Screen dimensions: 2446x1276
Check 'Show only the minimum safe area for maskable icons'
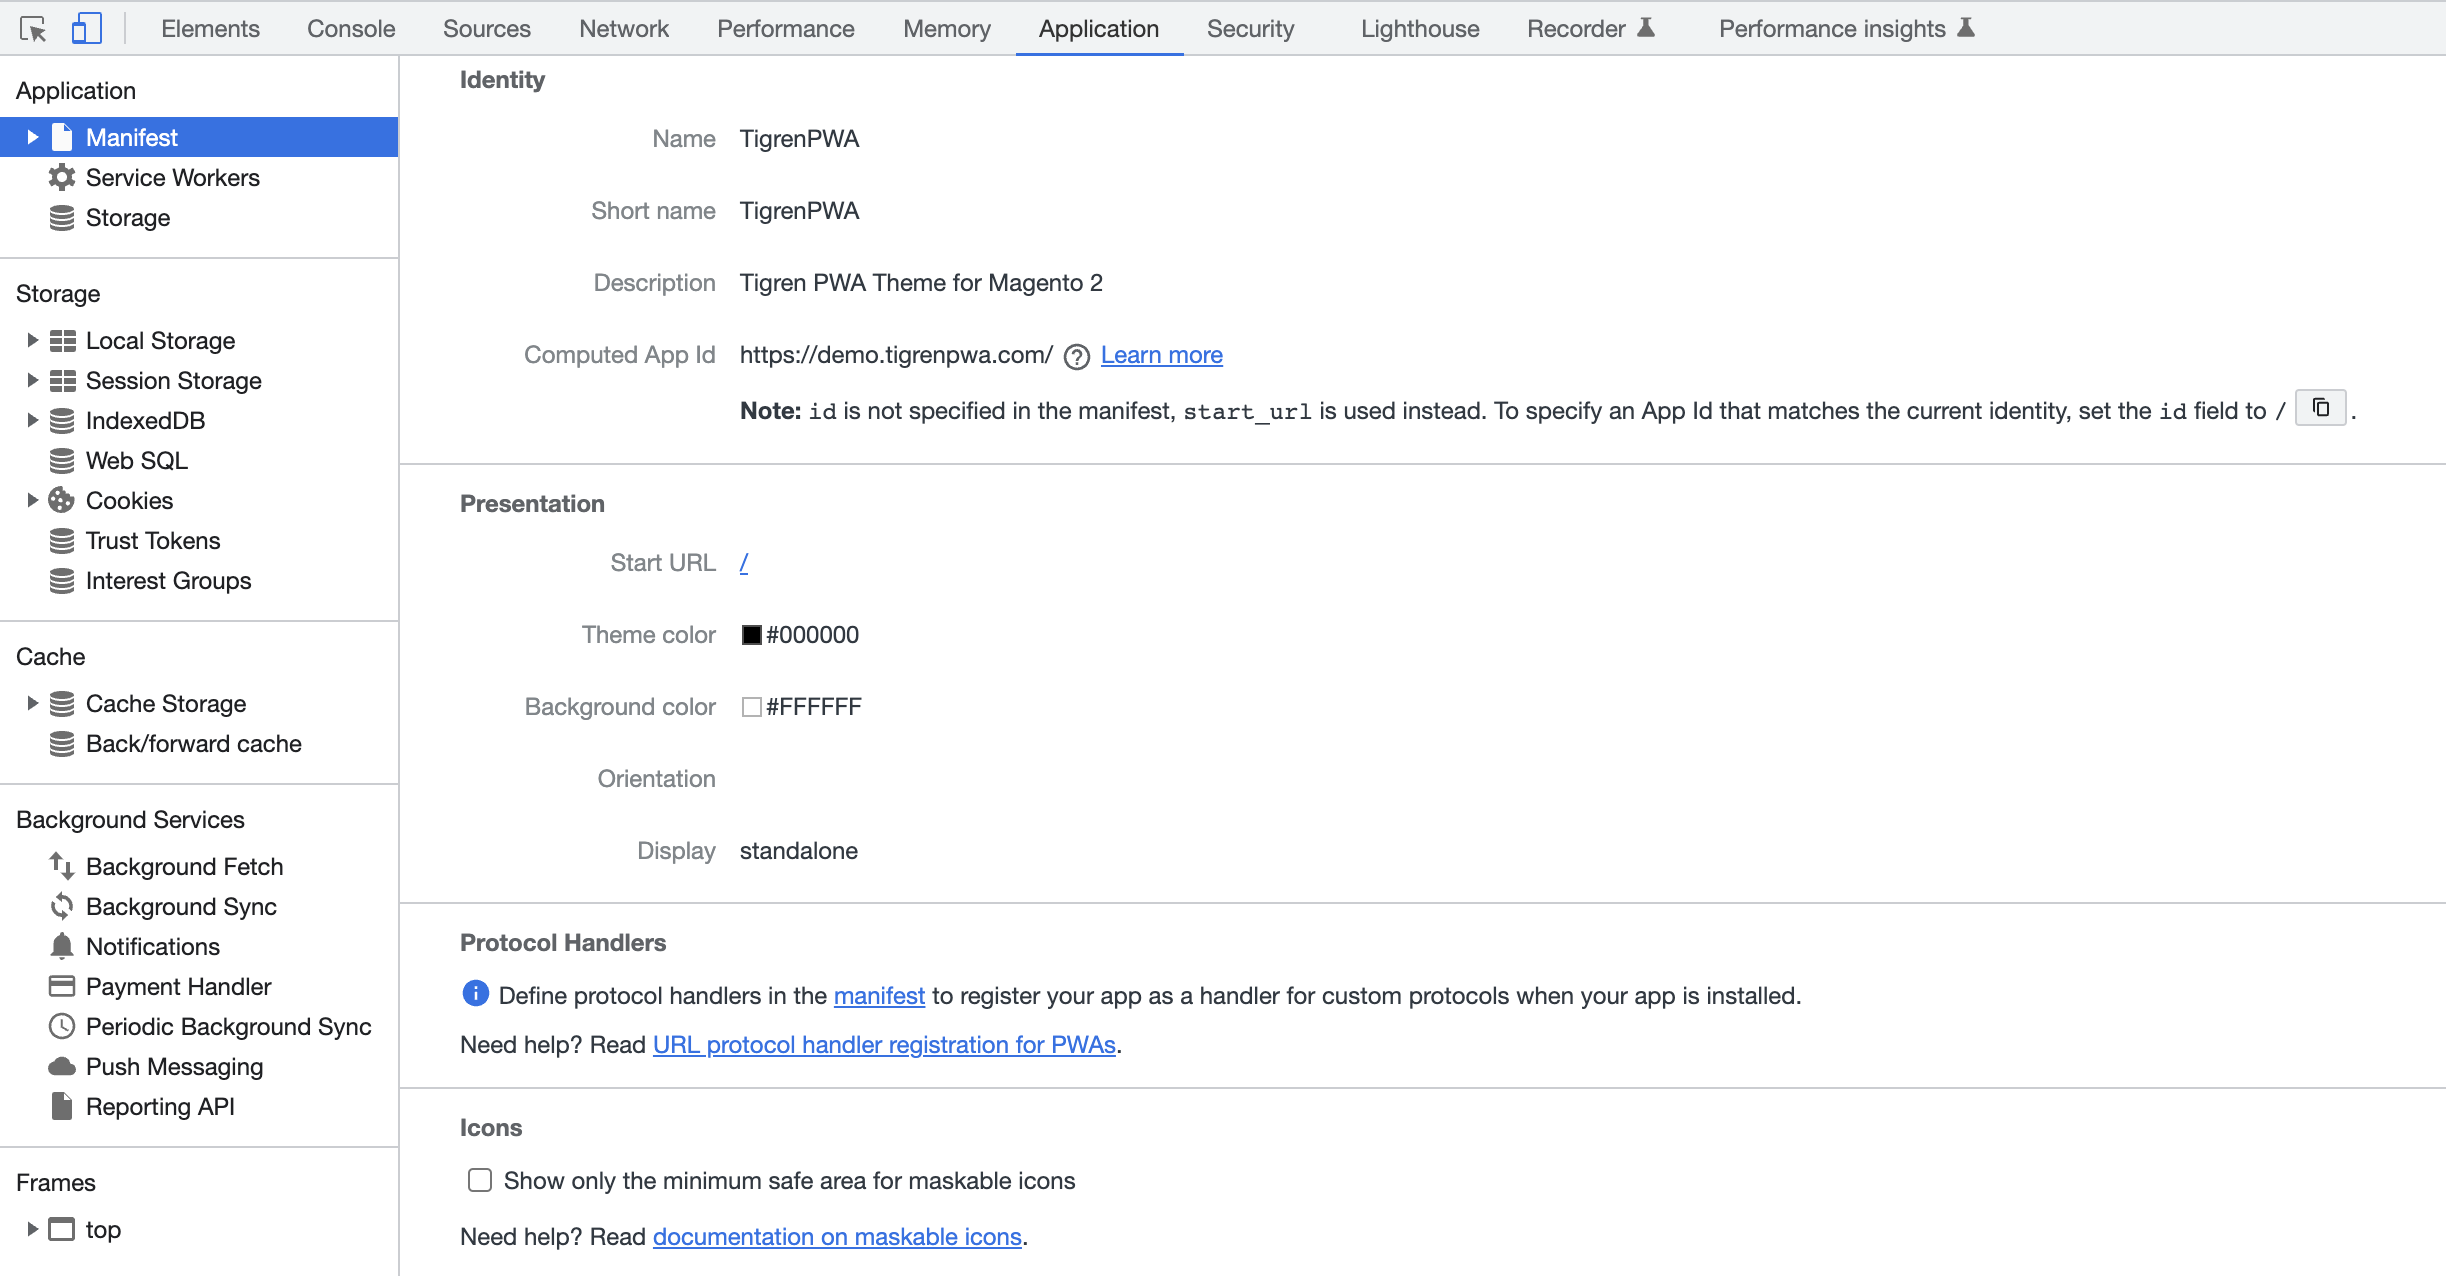478,1180
